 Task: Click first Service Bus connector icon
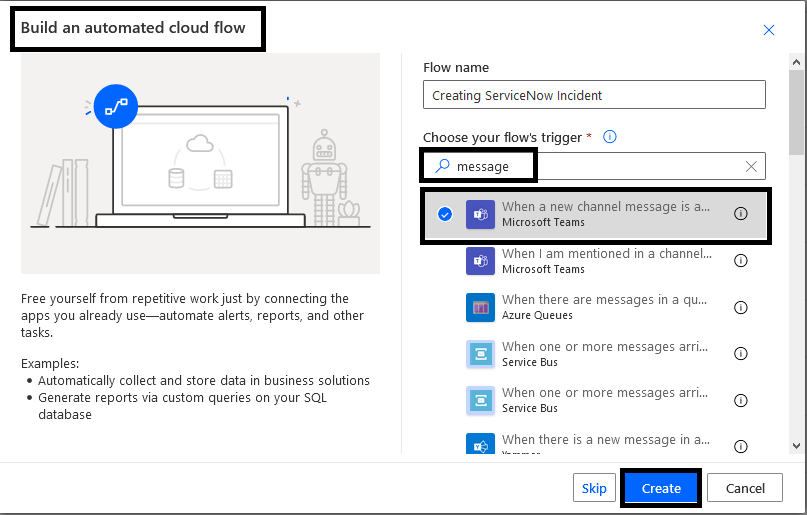(x=480, y=354)
